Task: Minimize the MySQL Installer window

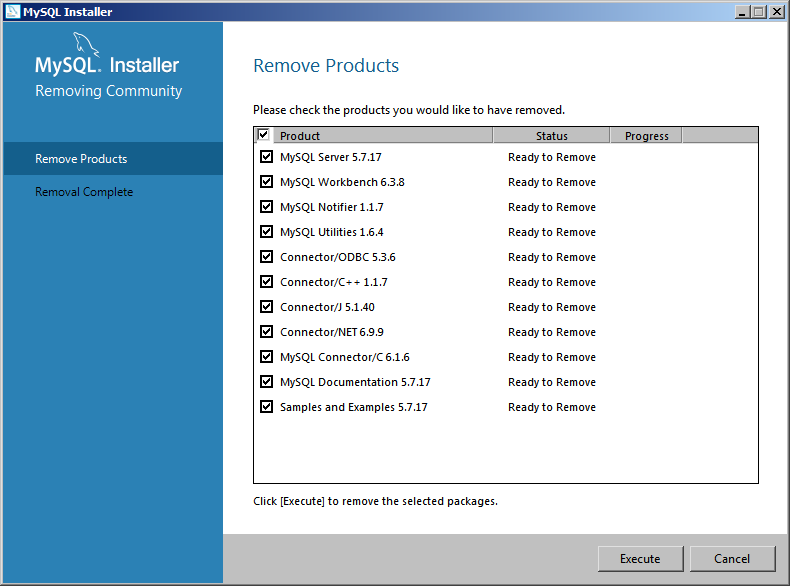Action: 742,12
